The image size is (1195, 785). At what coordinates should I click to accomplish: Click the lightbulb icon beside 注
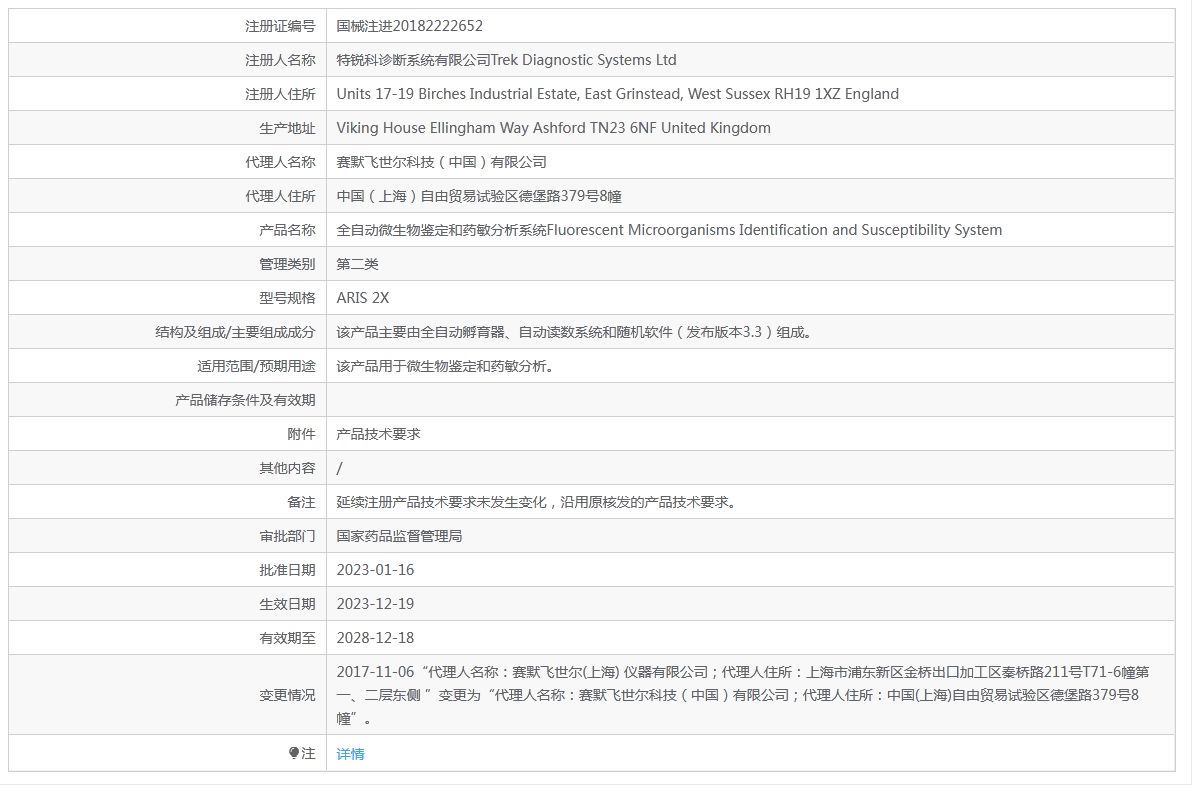point(294,753)
